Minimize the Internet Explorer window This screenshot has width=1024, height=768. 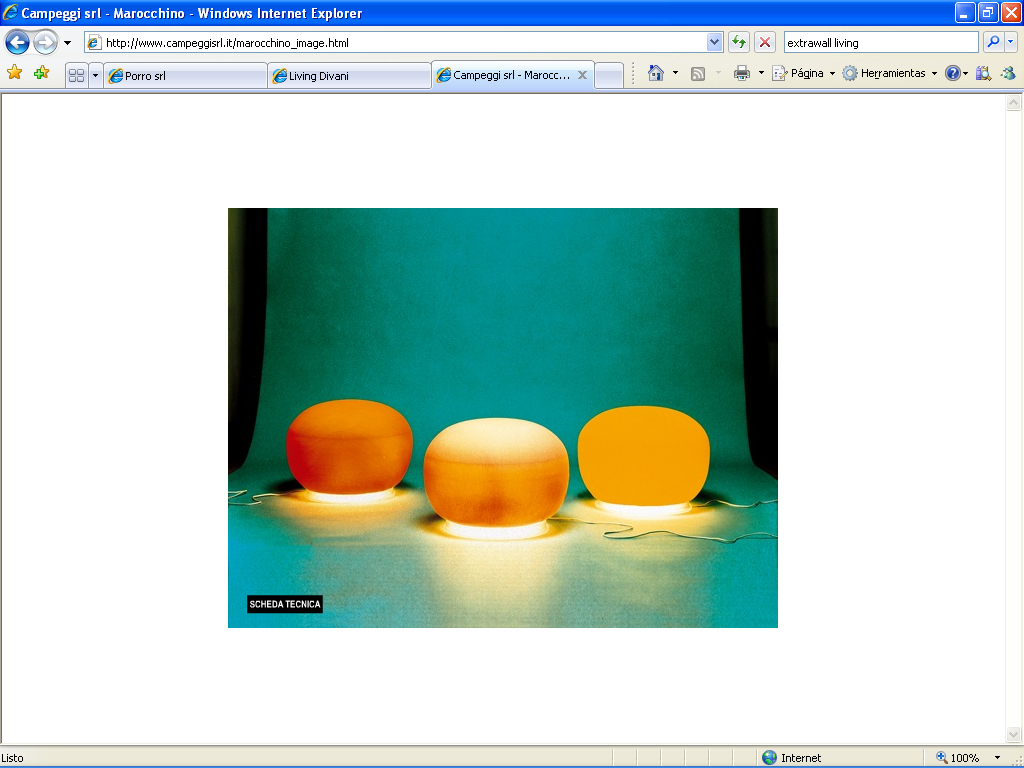pyautogui.click(x=965, y=13)
